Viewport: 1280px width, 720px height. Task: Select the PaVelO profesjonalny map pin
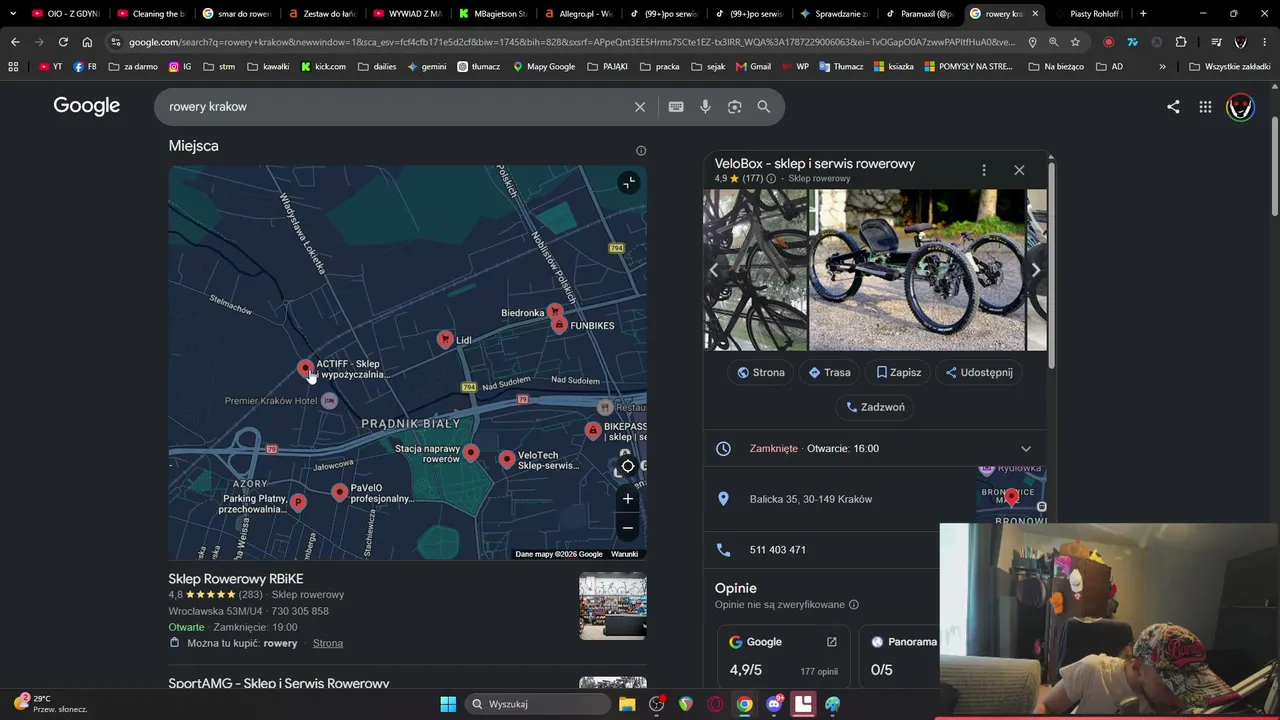tap(340, 492)
